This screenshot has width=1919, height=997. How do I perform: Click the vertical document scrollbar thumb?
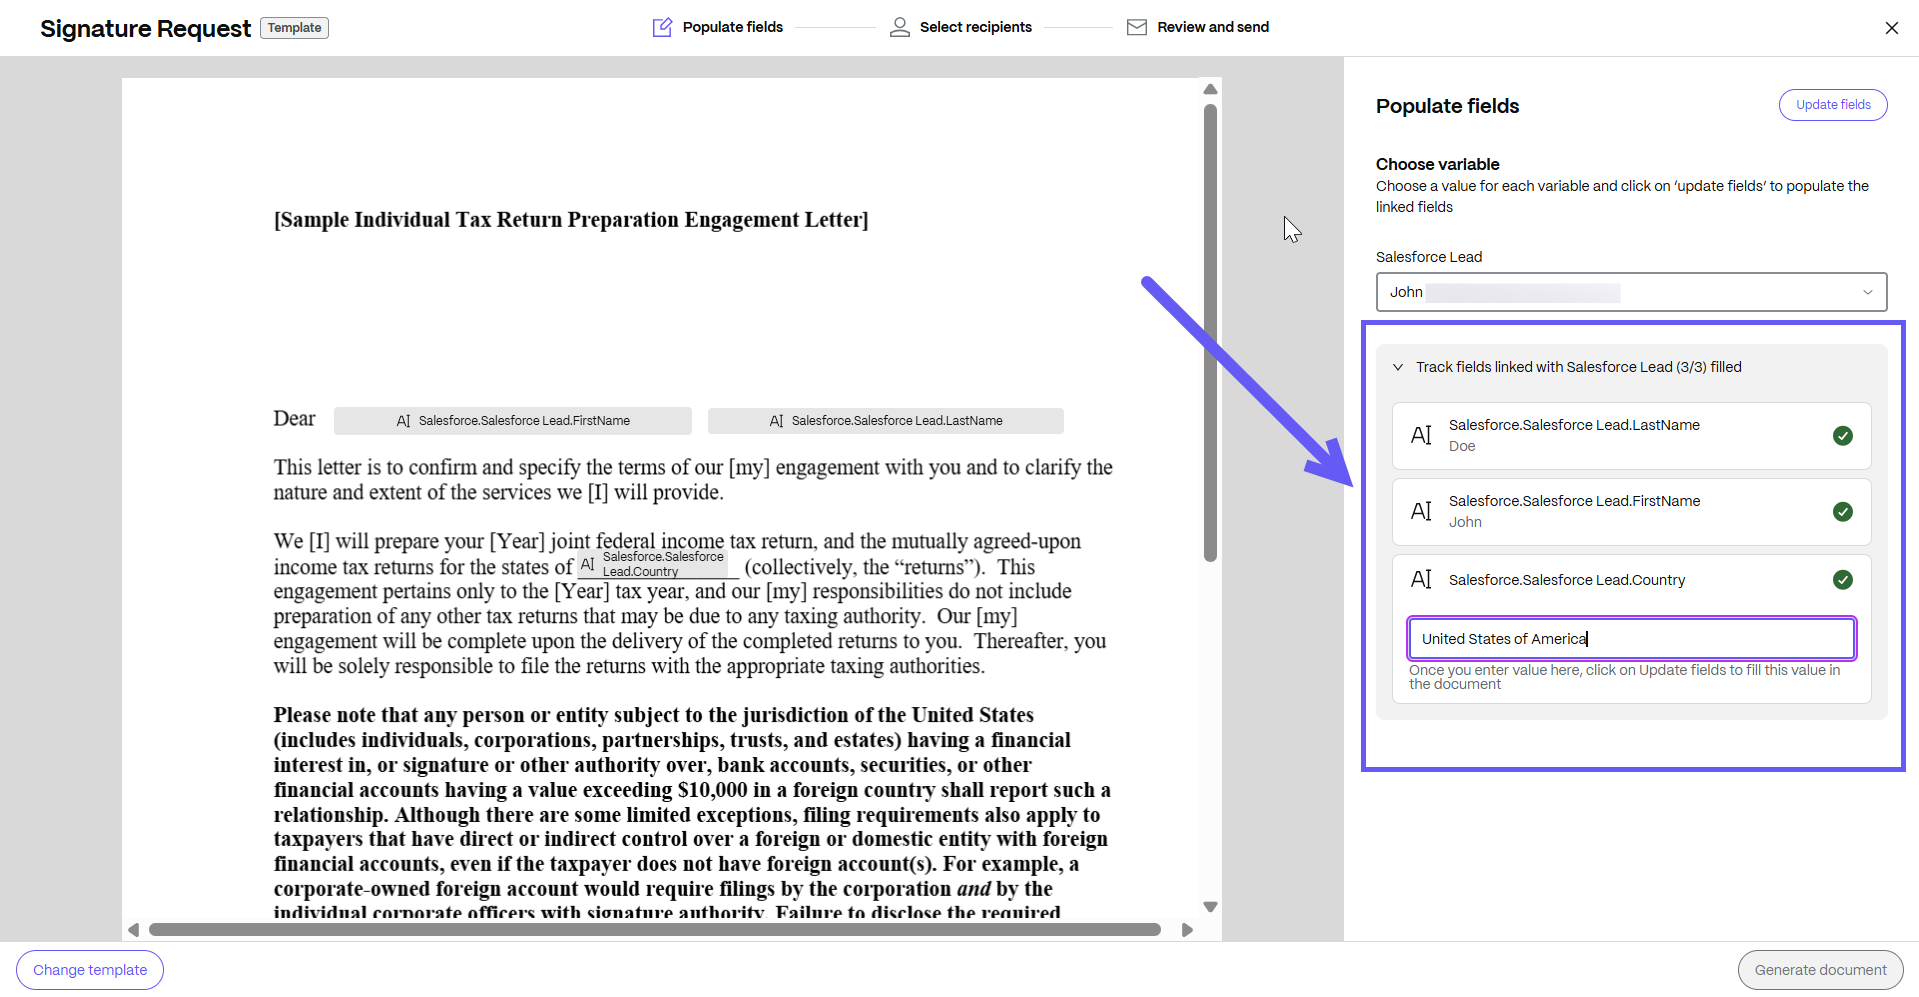click(x=1210, y=333)
